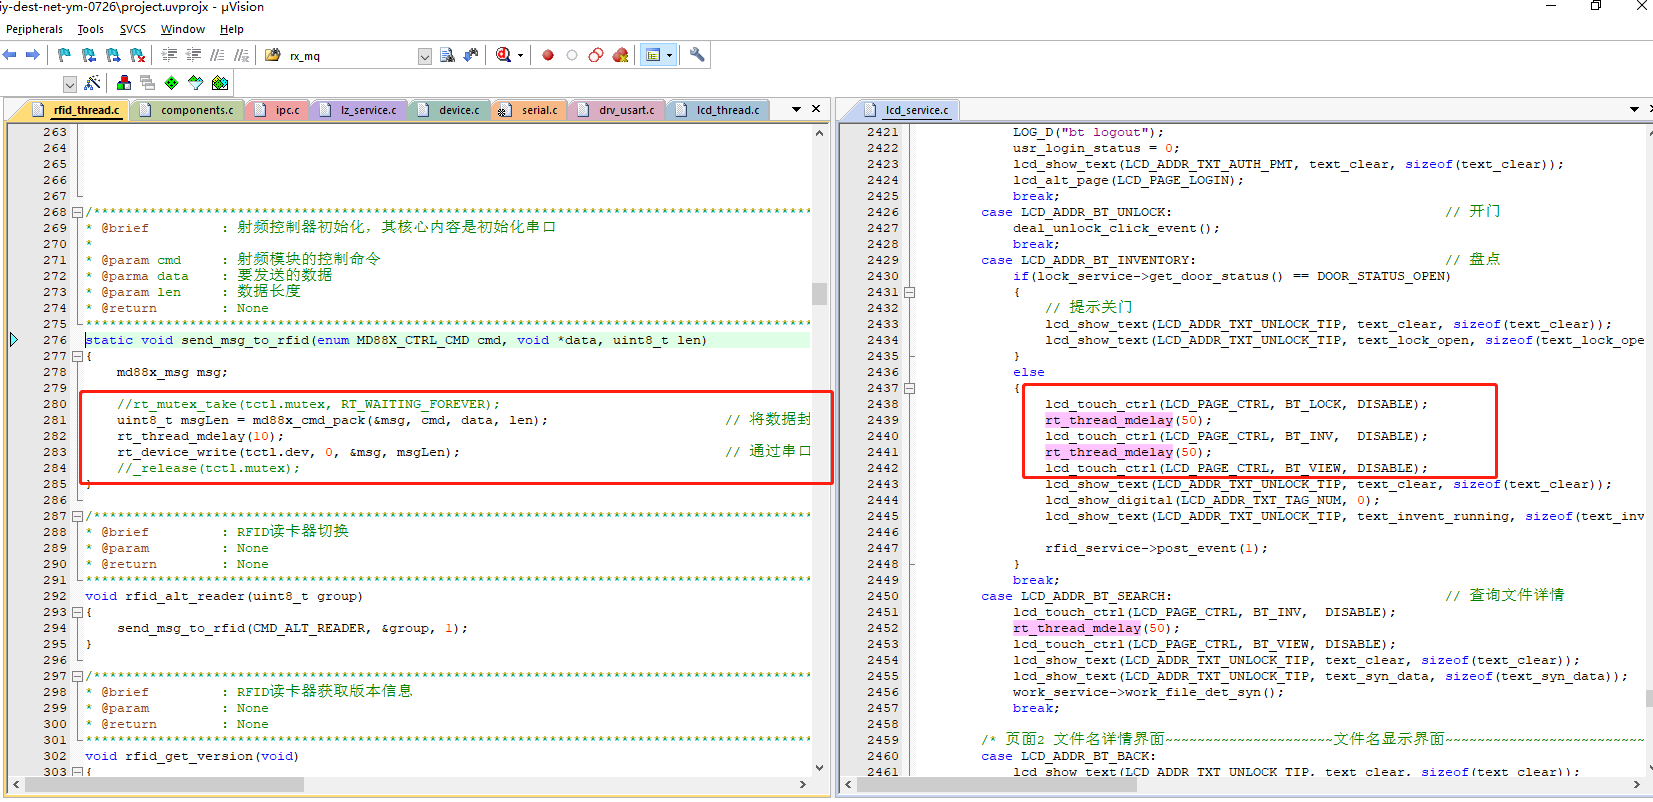Switch to serial.c tab
The height and width of the screenshot is (802, 1653).
pyautogui.click(x=530, y=110)
